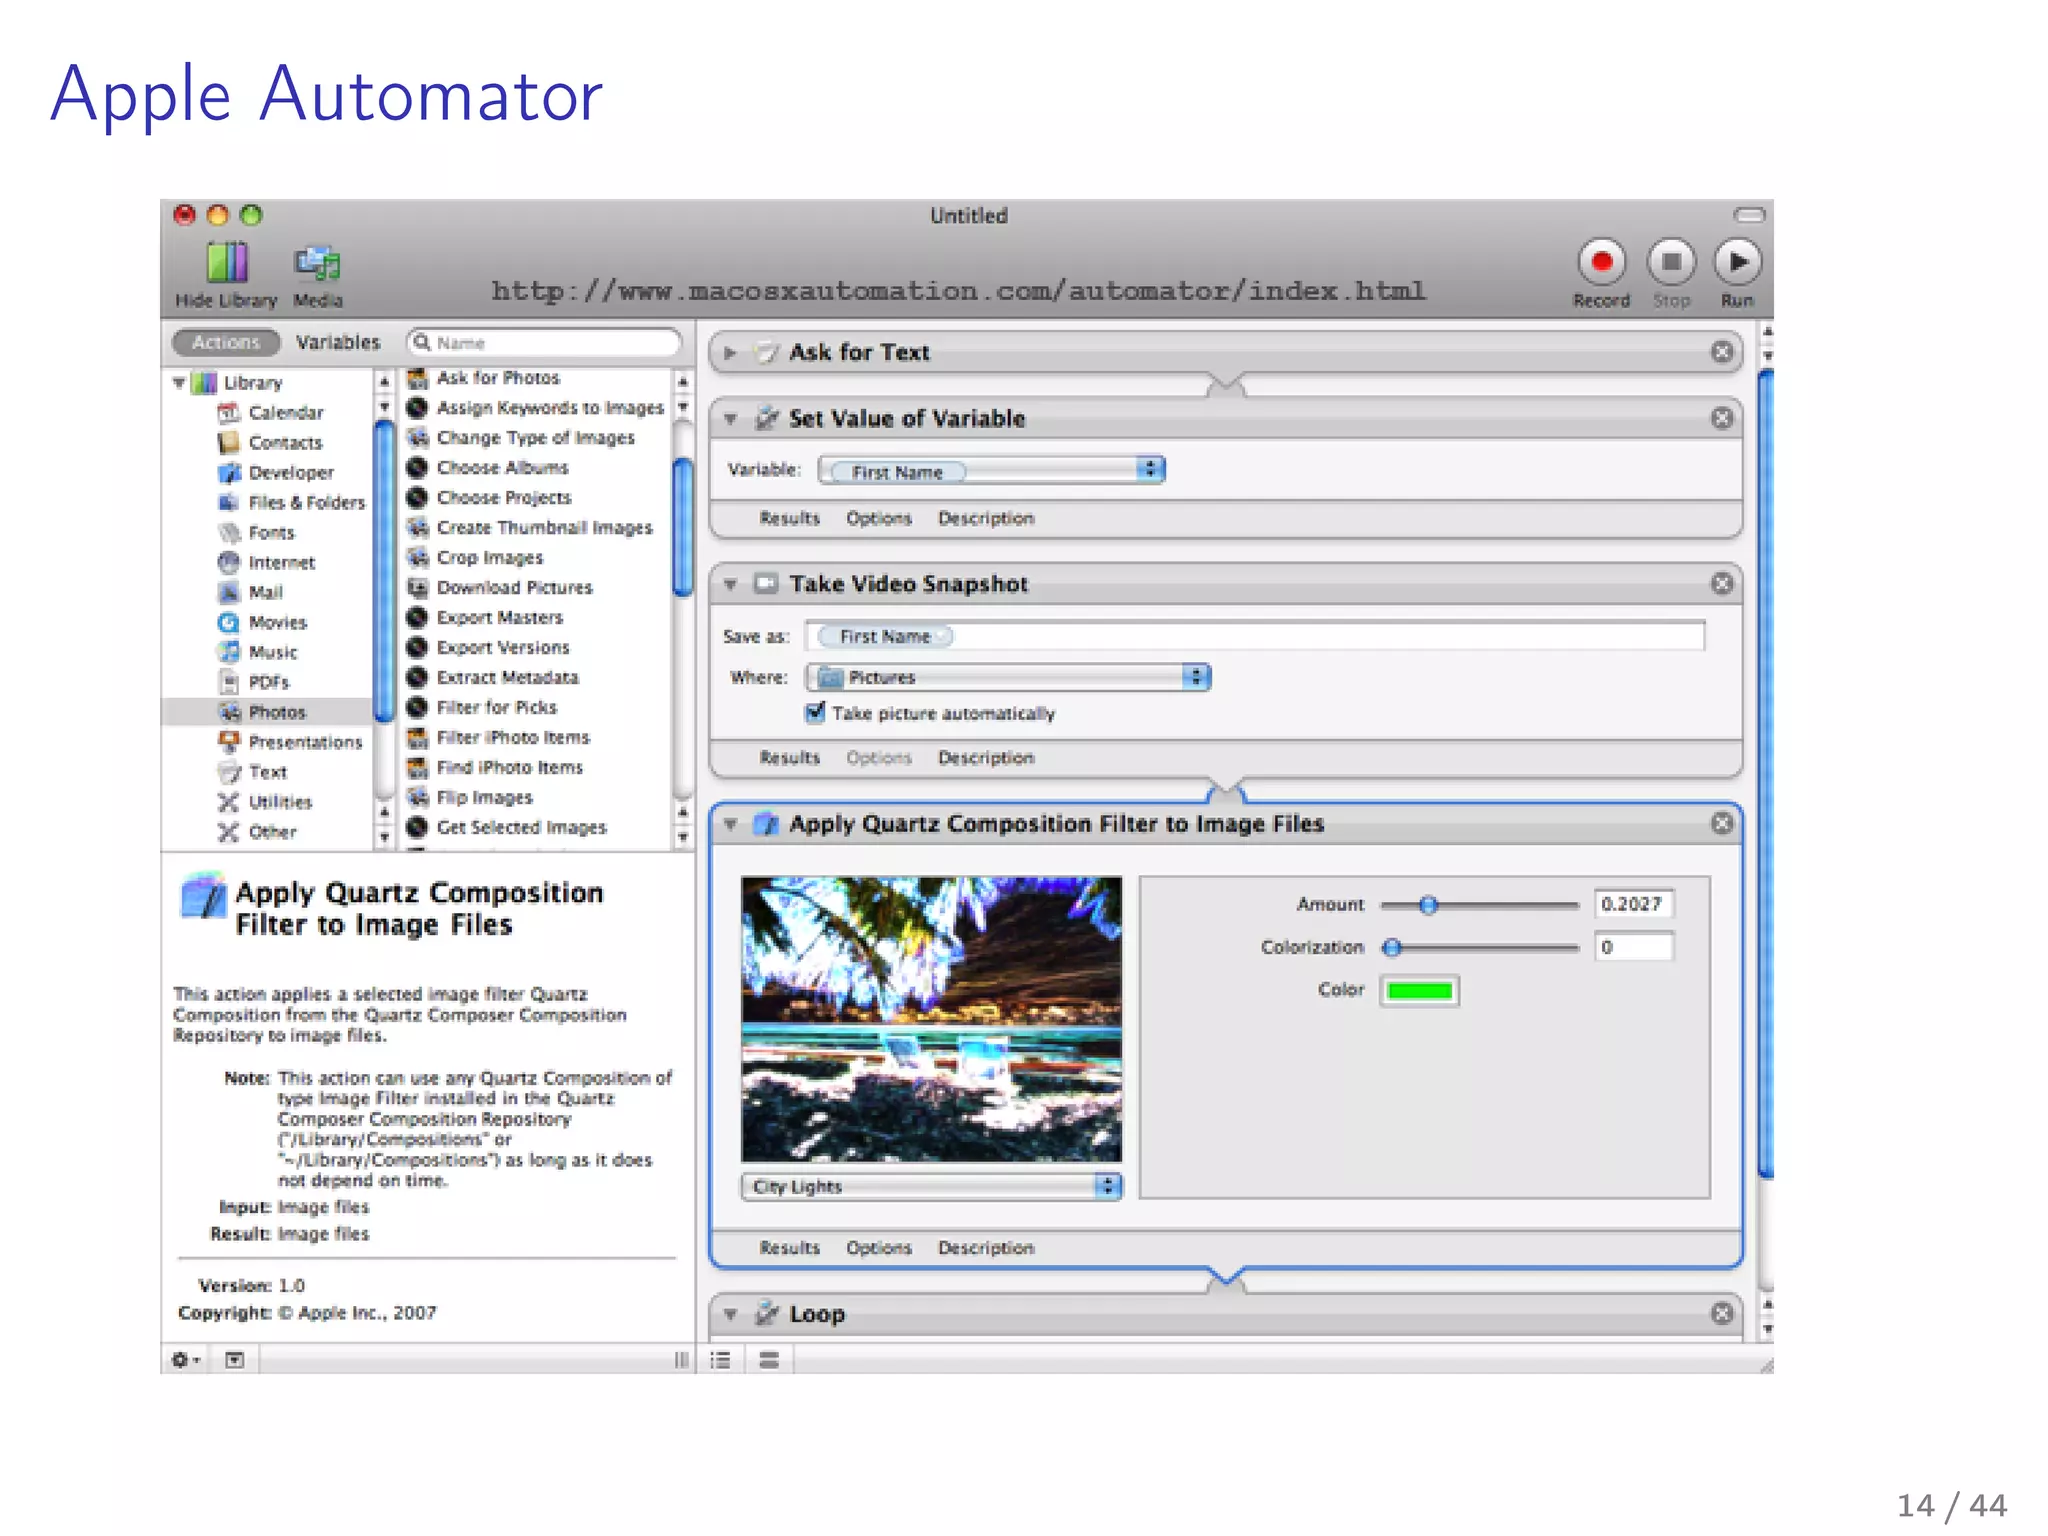This screenshot has height=1536, width=2048.
Task: Open Results tab of Quartz filter action
Action: (789, 1248)
